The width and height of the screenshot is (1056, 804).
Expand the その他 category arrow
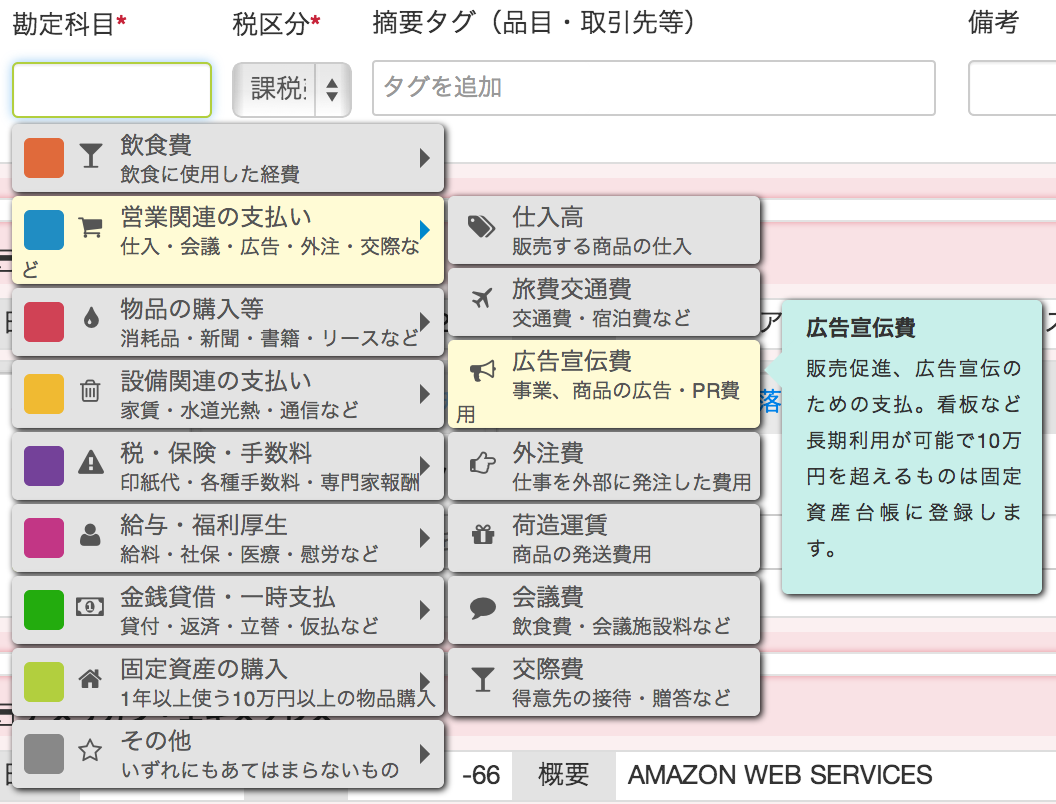[x=425, y=753]
